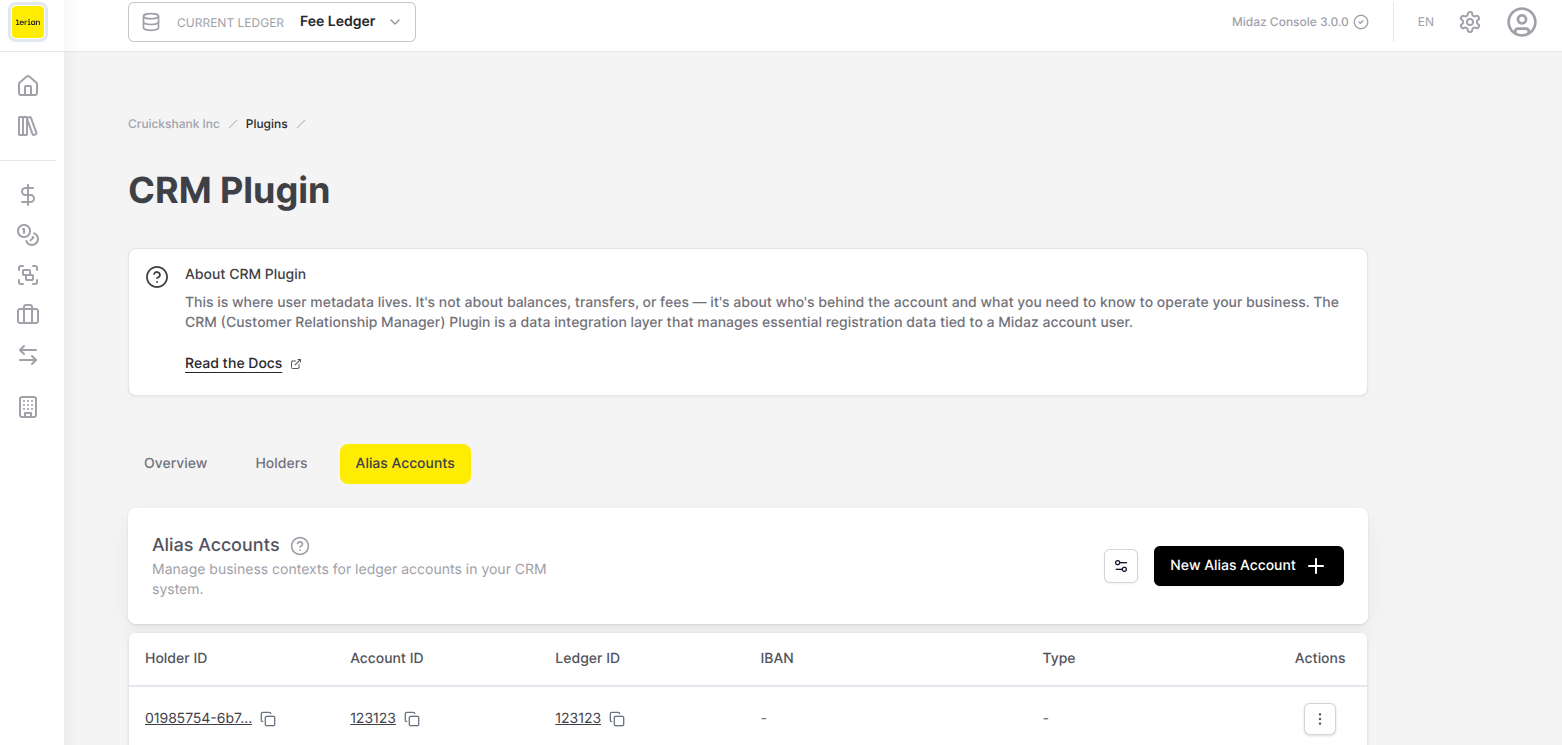The width and height of the screenshot is (1562, 745).
Task: Click the Midaz Console 3.0.0 version text
Action: coord(1290,22)
